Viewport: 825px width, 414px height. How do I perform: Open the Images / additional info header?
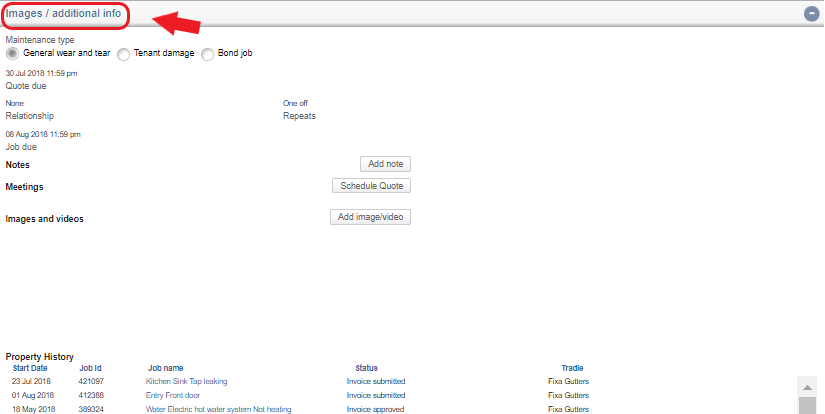[x=63, y=14]
